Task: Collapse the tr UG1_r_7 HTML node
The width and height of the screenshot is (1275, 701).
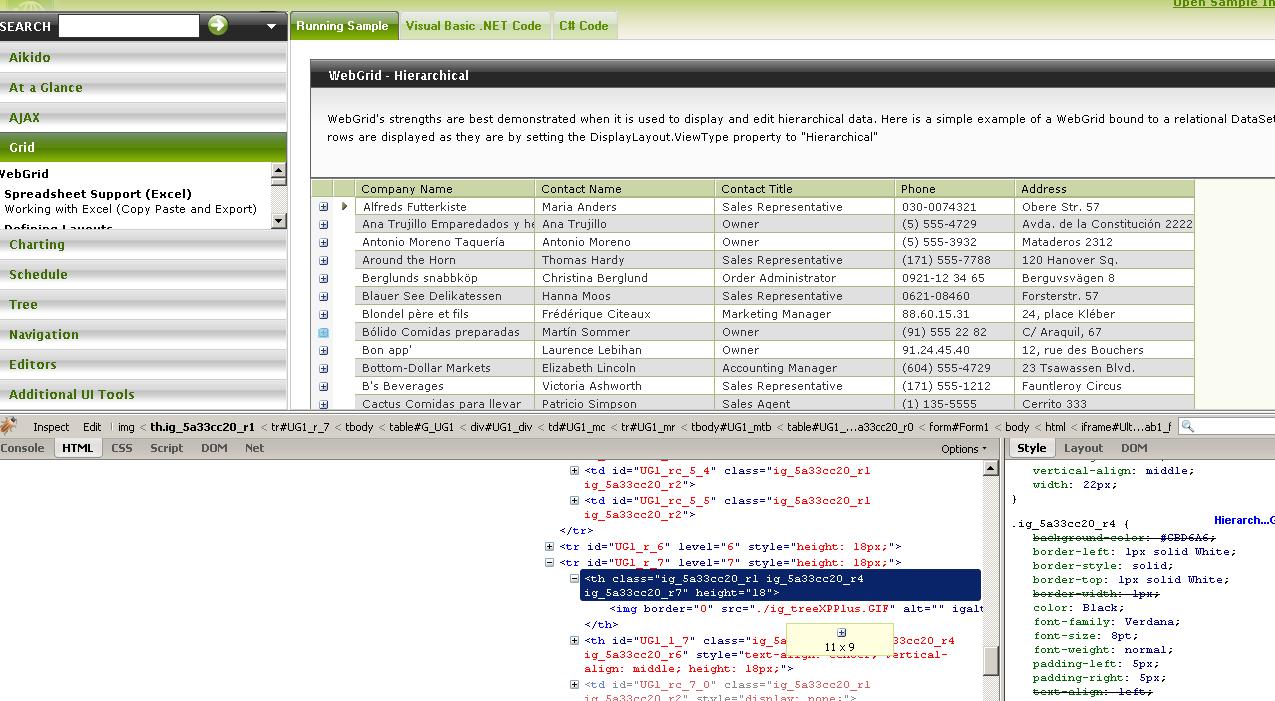Action: tap(549, 563)
